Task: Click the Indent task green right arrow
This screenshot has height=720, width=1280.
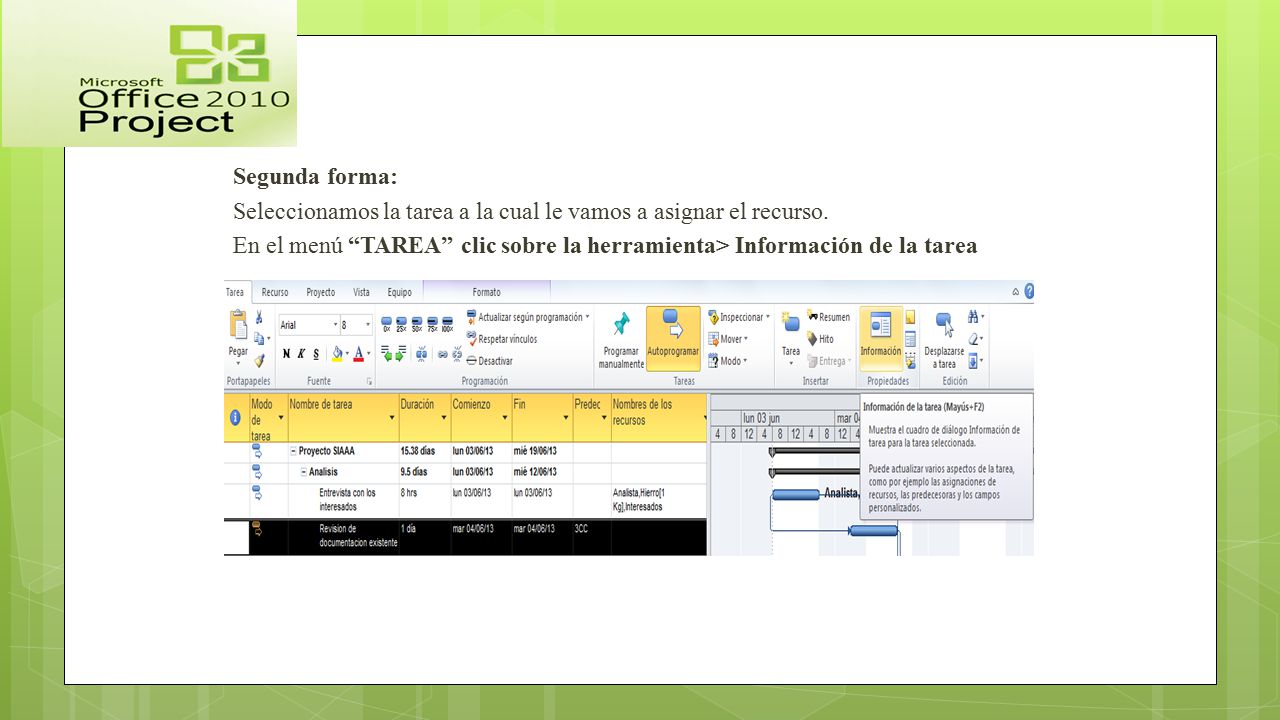Action: [x=401, y=353]
